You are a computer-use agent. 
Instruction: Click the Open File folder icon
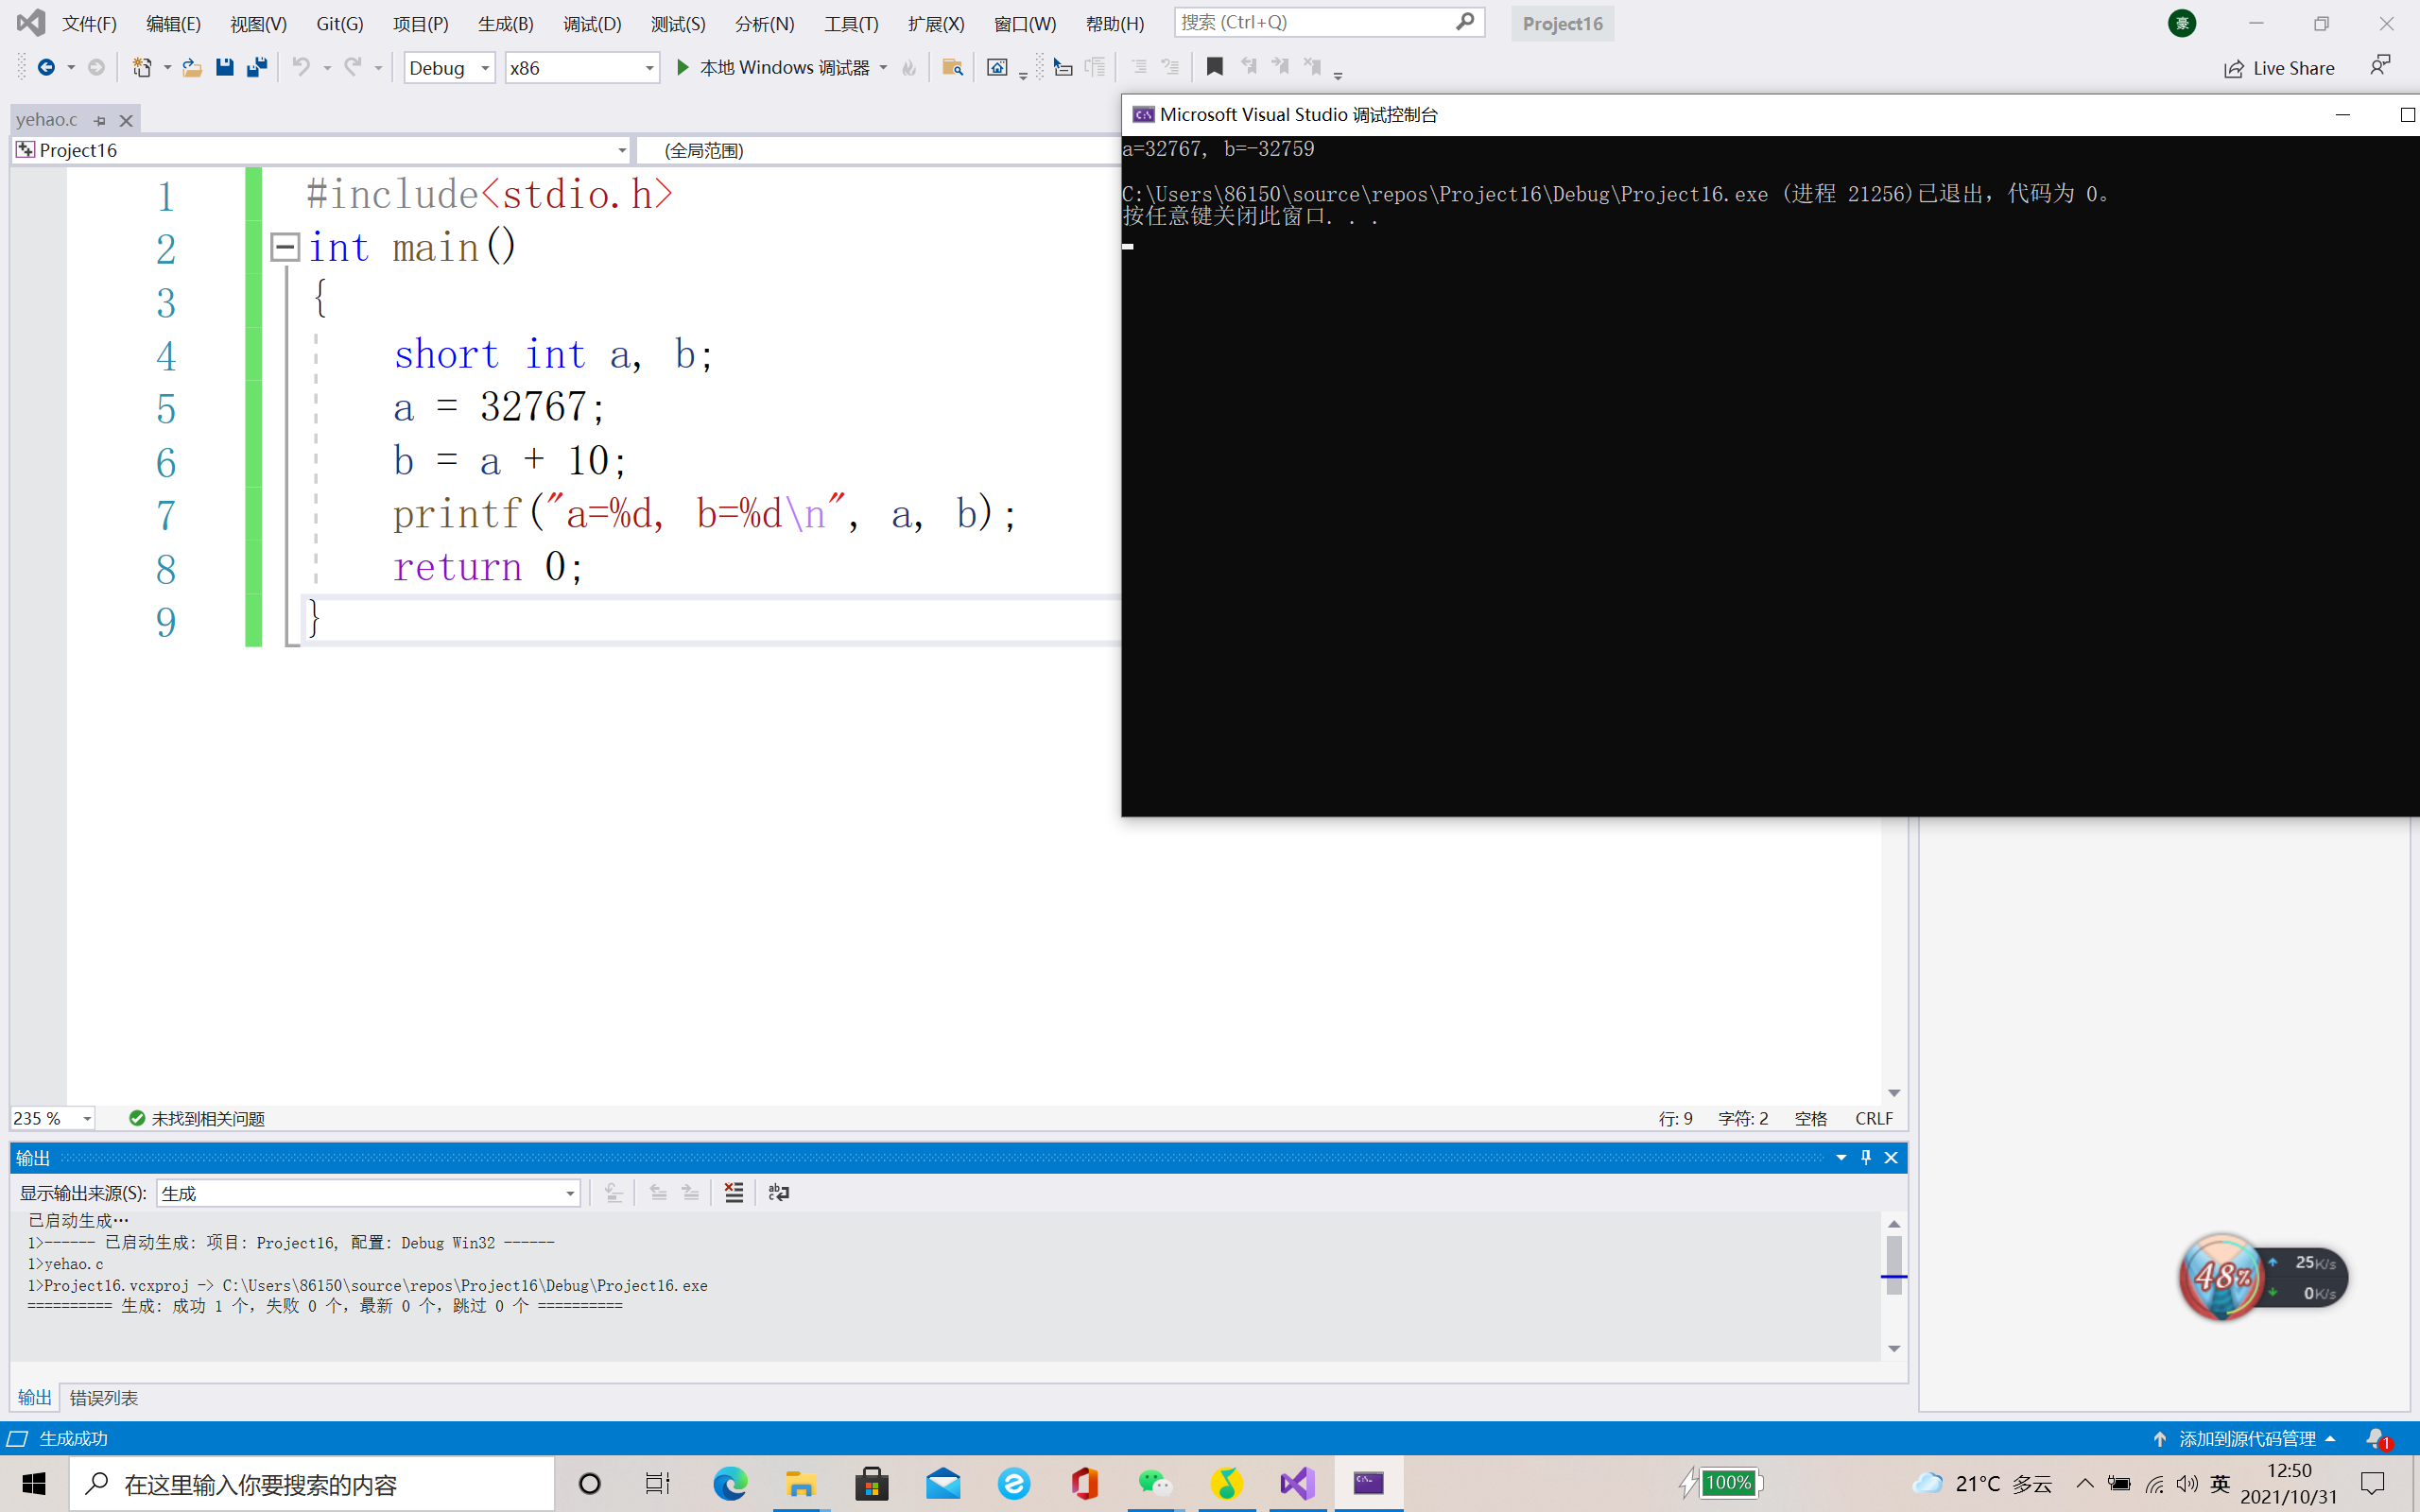pos(192,67)
